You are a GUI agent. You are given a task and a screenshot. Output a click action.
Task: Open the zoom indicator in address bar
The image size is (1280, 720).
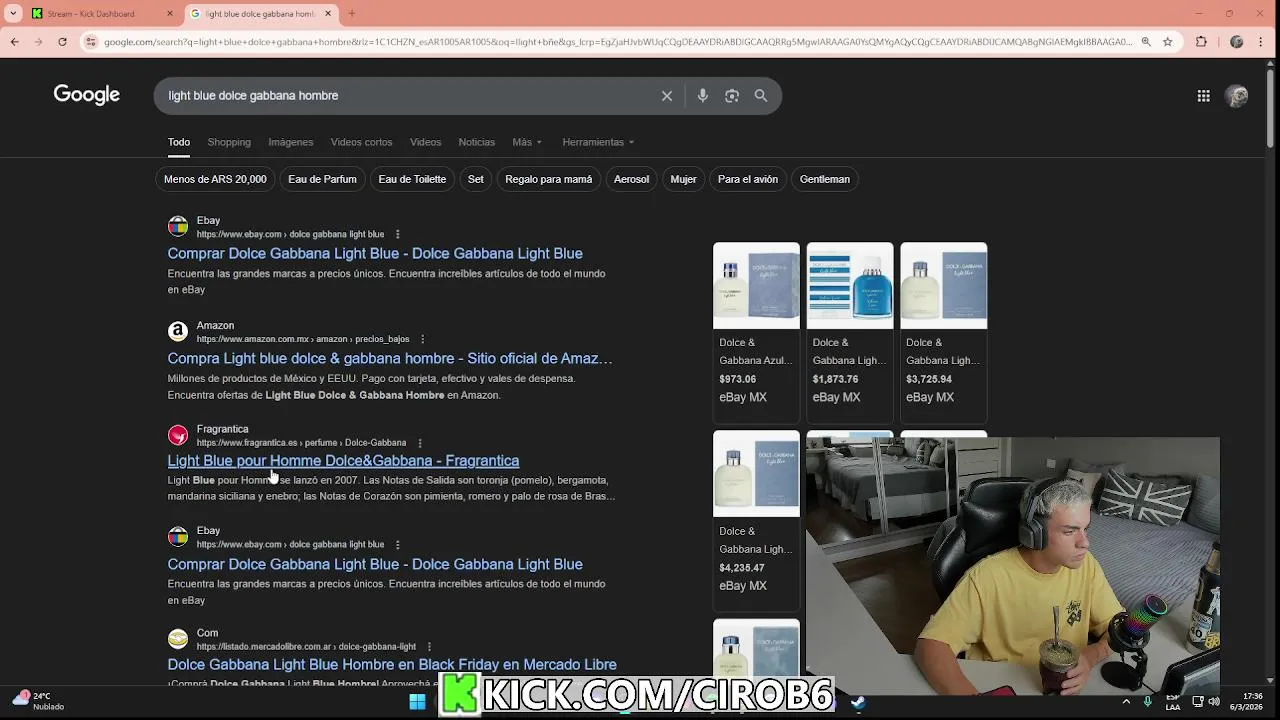[x=1146, y=42]
